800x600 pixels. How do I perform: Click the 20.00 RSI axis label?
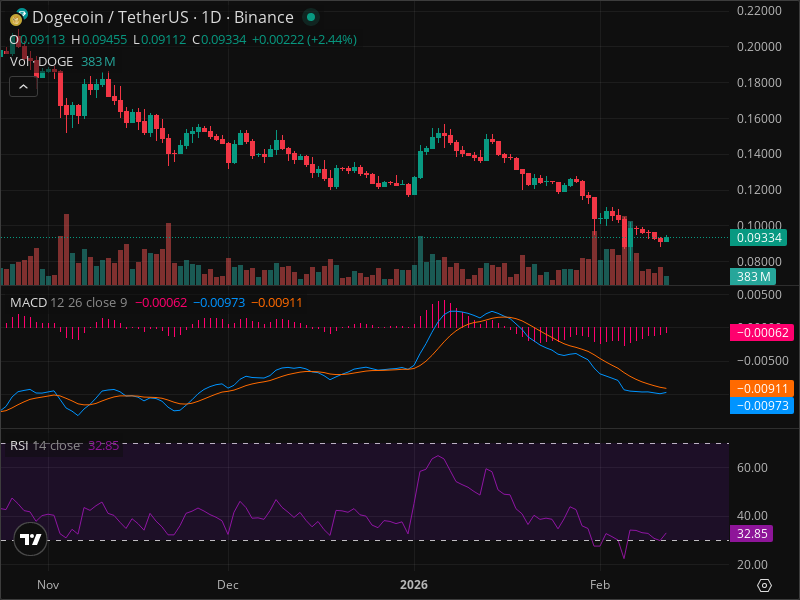pos(752,565)
